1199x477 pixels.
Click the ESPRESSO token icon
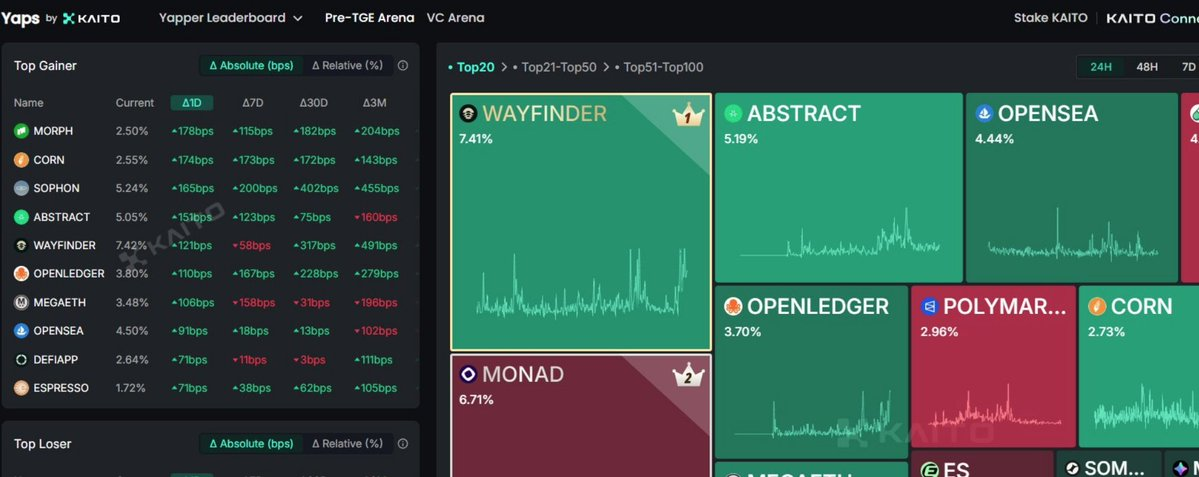(x=21, y=388)
